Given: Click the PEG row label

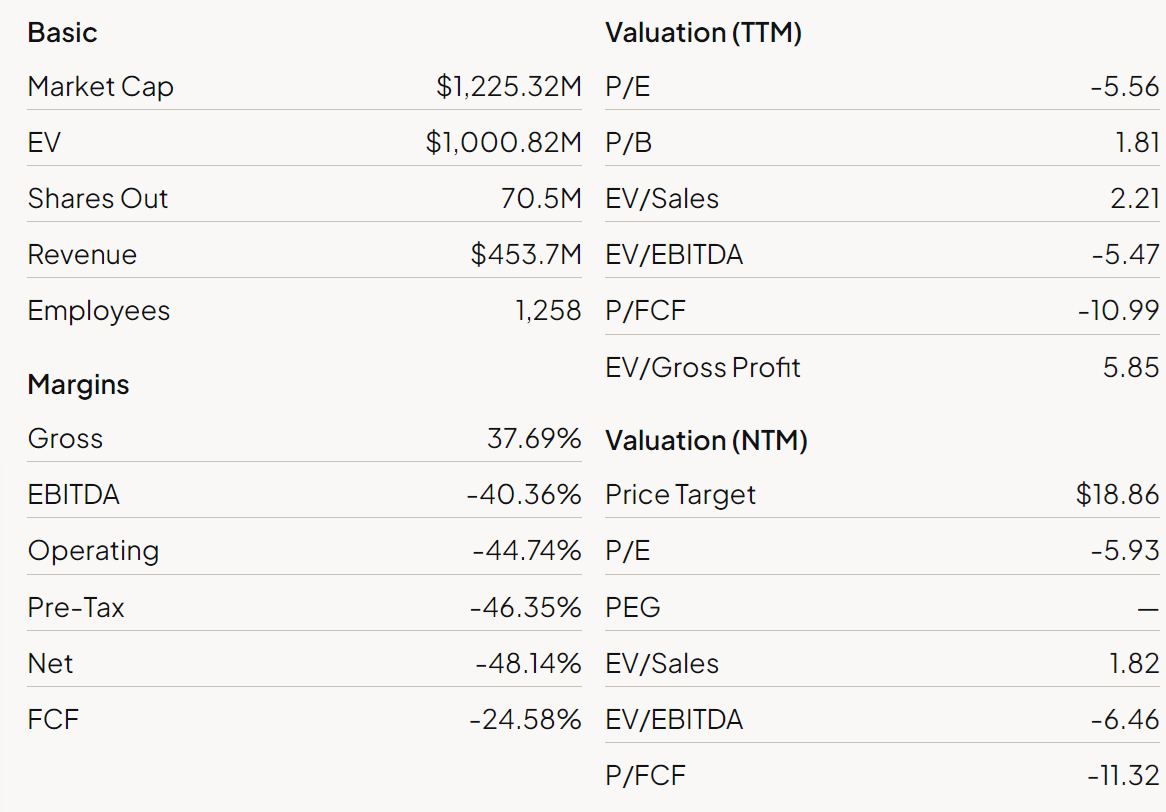Looking at the screenshot, I should pyautogui.click(x=633, y=608).
